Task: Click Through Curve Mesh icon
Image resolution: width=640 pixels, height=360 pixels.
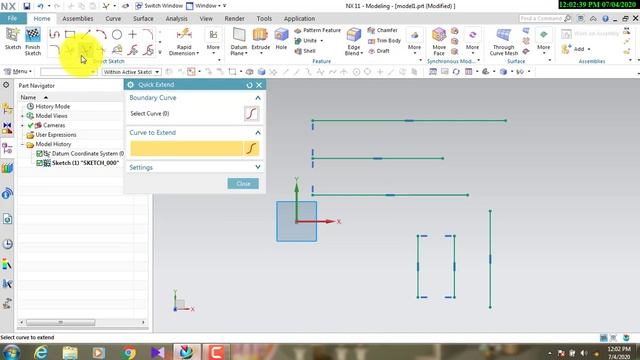Action: click(x=503, y=35)
